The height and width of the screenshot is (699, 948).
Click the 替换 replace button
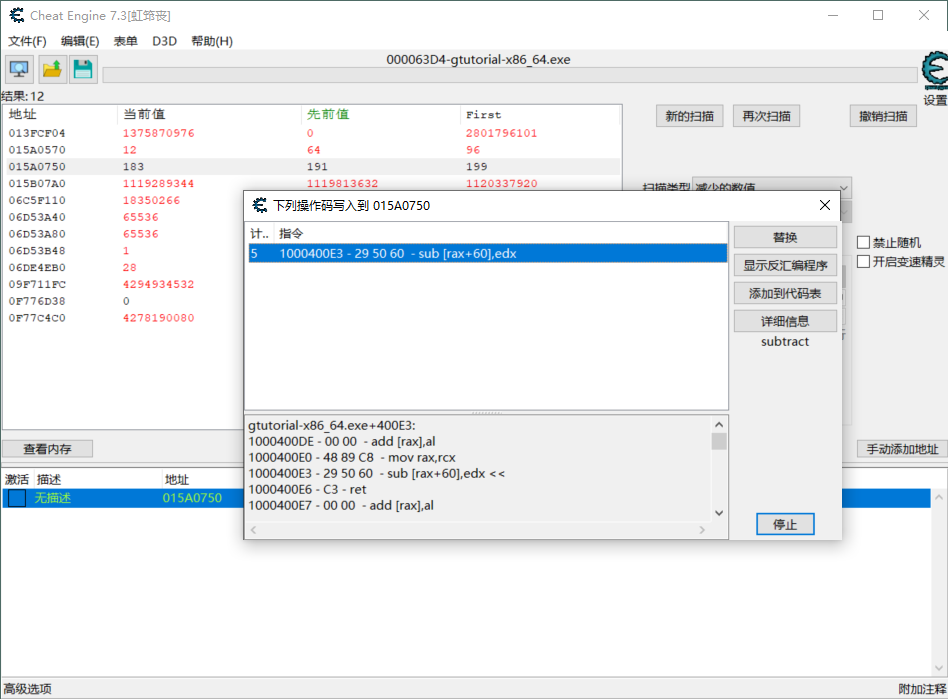coord(785,237)
